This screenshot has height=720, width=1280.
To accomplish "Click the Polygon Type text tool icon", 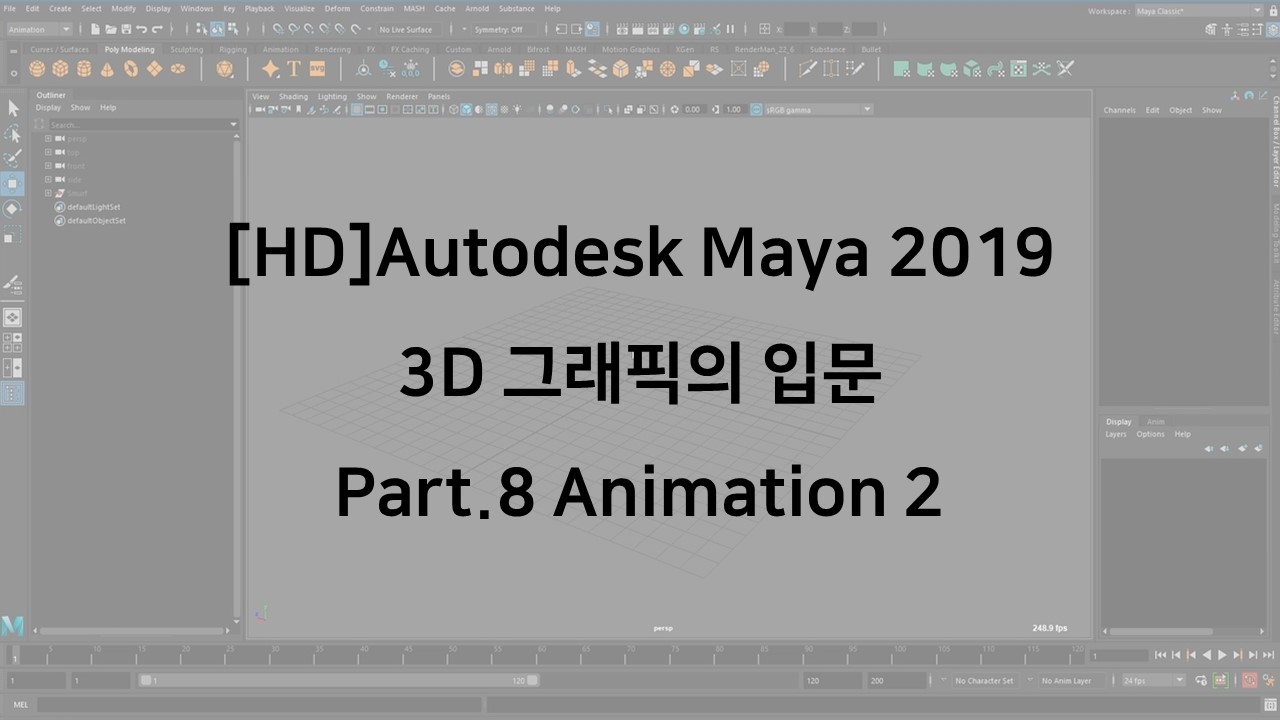I will [x=294, y=69].
